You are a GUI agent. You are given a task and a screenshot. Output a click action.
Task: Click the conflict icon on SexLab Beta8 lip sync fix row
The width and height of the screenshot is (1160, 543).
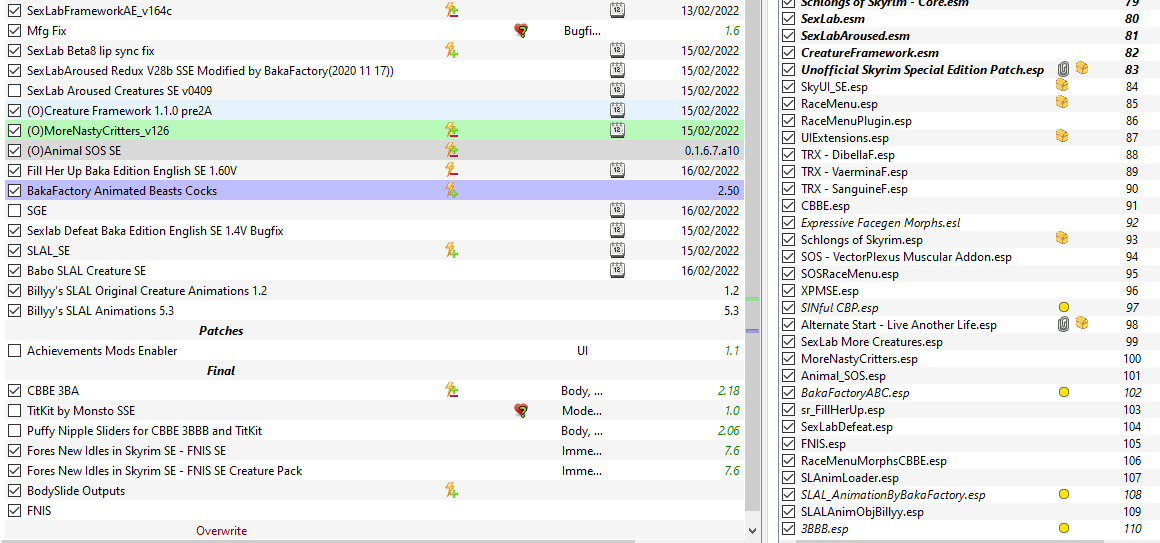pos(451,50)
